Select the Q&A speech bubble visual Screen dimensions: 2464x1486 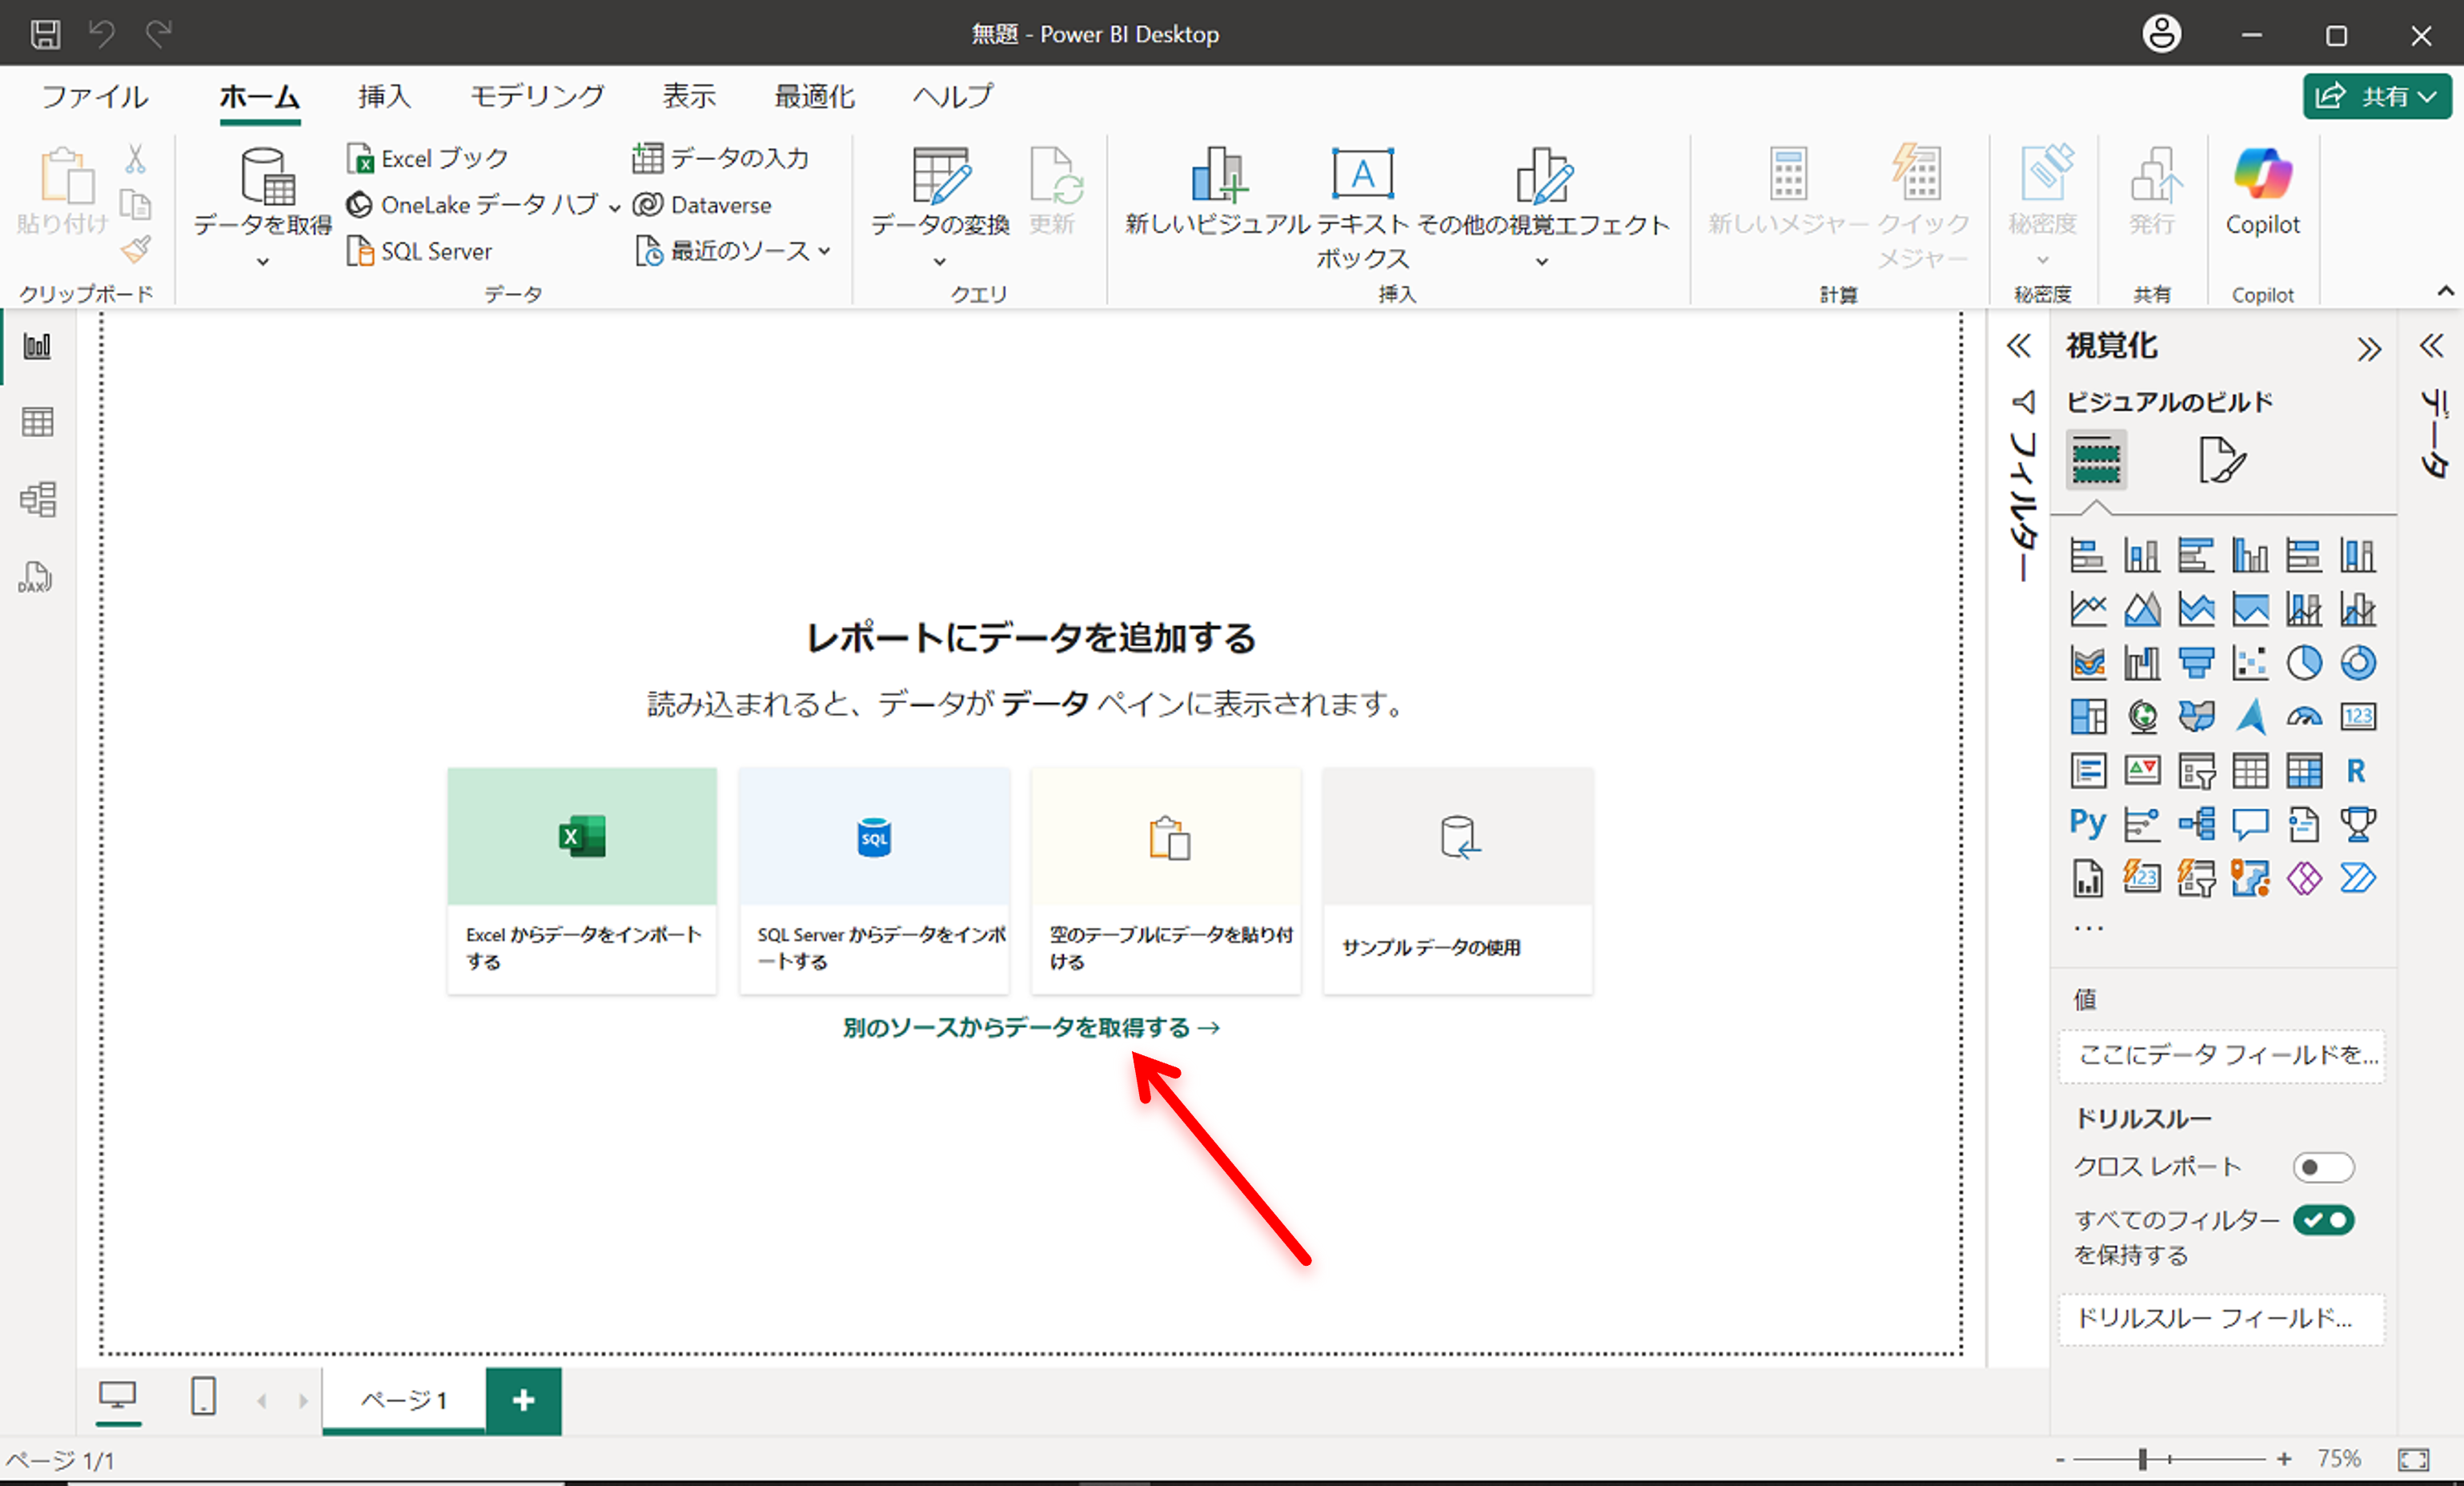pyautogui.click(x=2250, y=824)
